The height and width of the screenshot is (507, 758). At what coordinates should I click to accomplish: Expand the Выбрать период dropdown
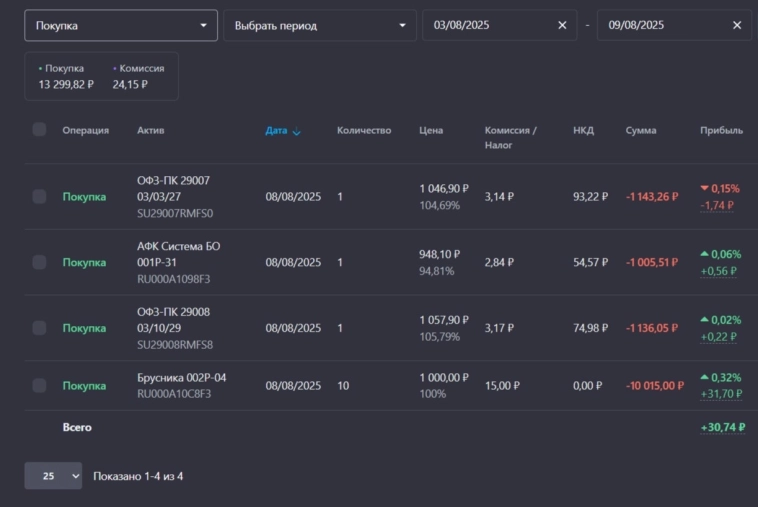319,25
